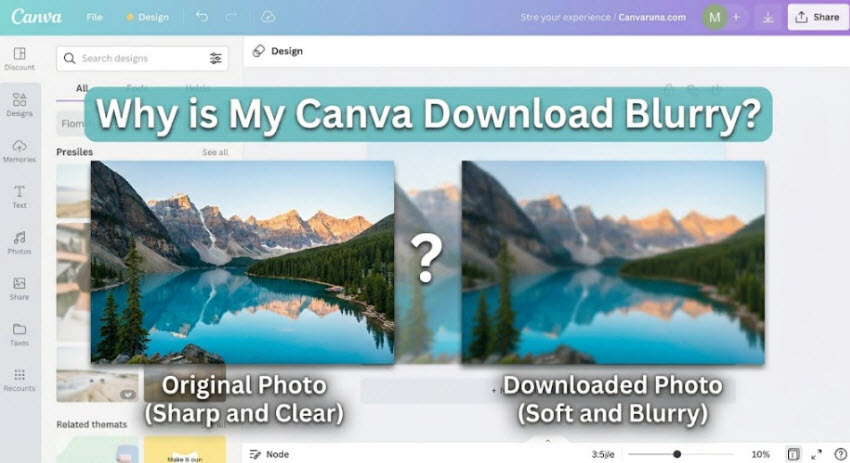Viewport: 850px width, 463px height.
Task: Click the 10% zoom value
Action: (760, 454)
